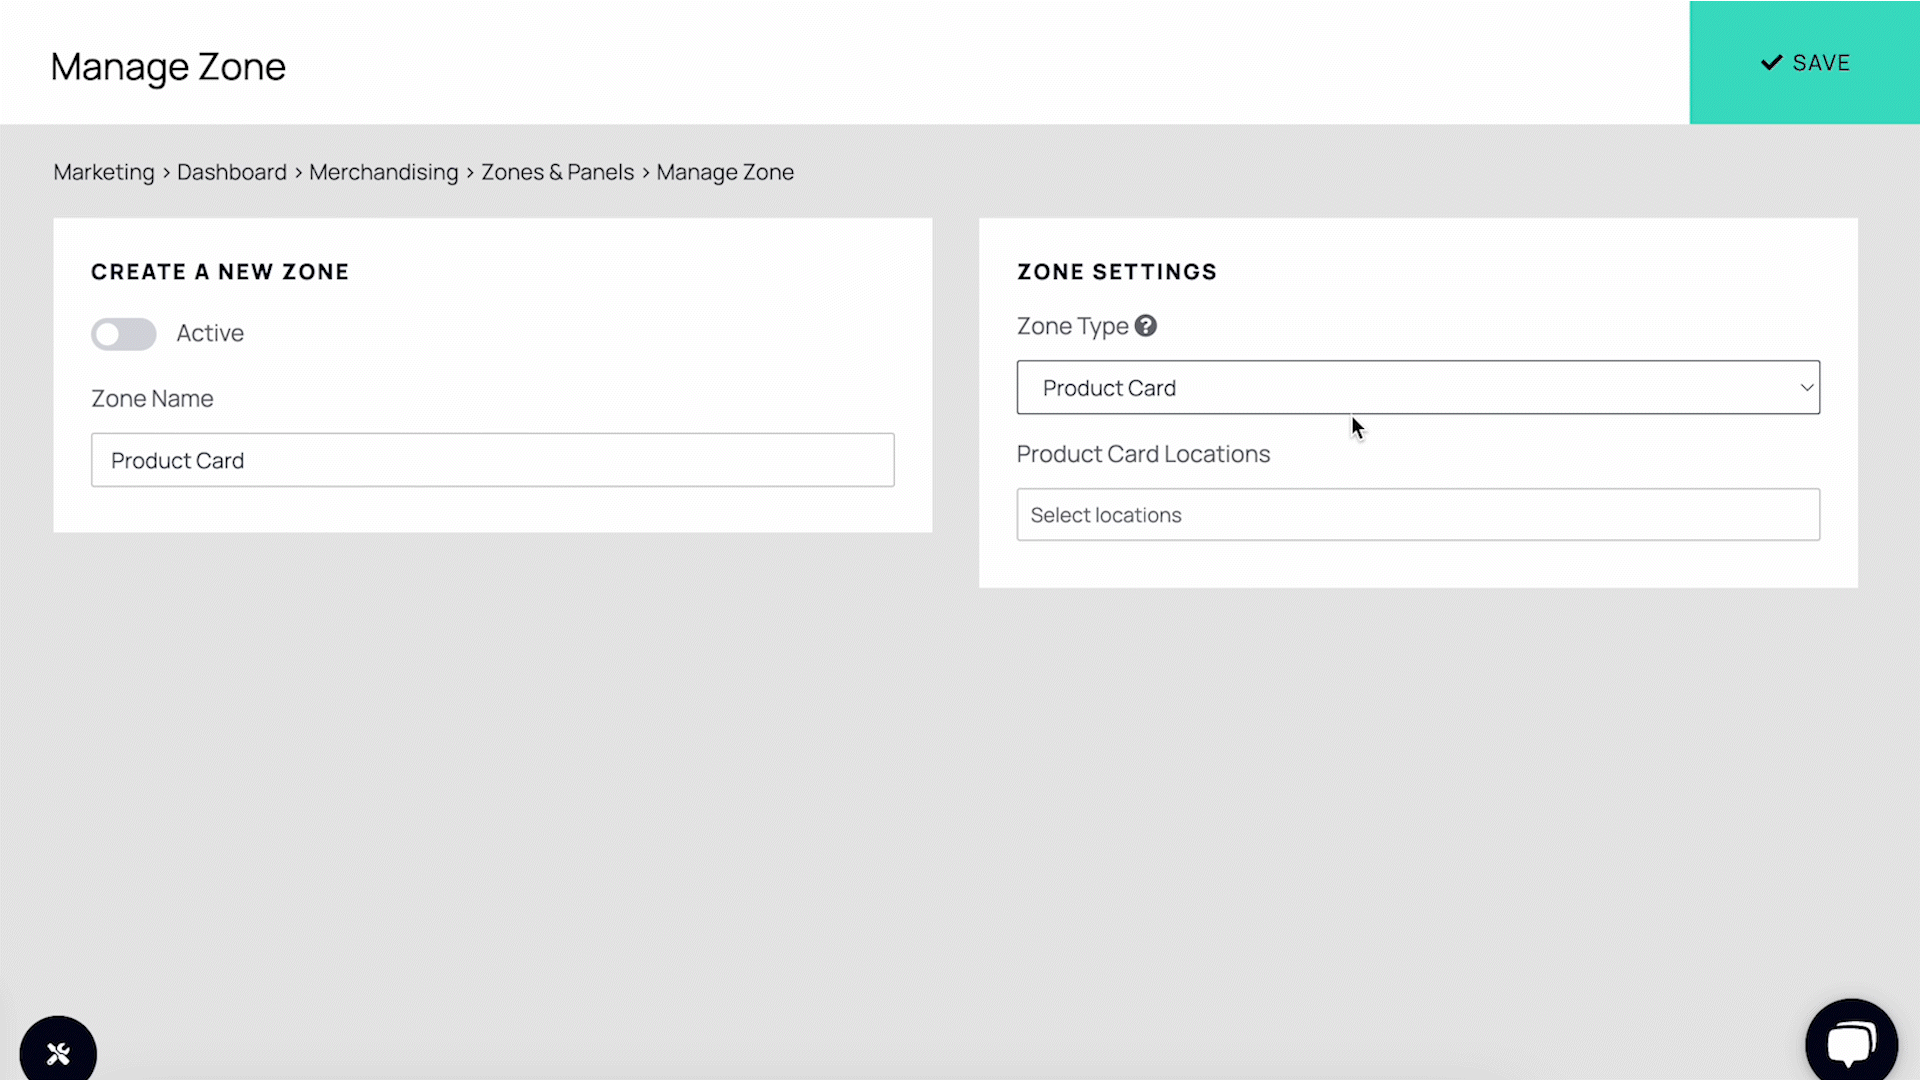Click the Manage Zone page heading
Image resolution: width=1920 pixels, height=1080 pixels.
(x=168, y=67)
